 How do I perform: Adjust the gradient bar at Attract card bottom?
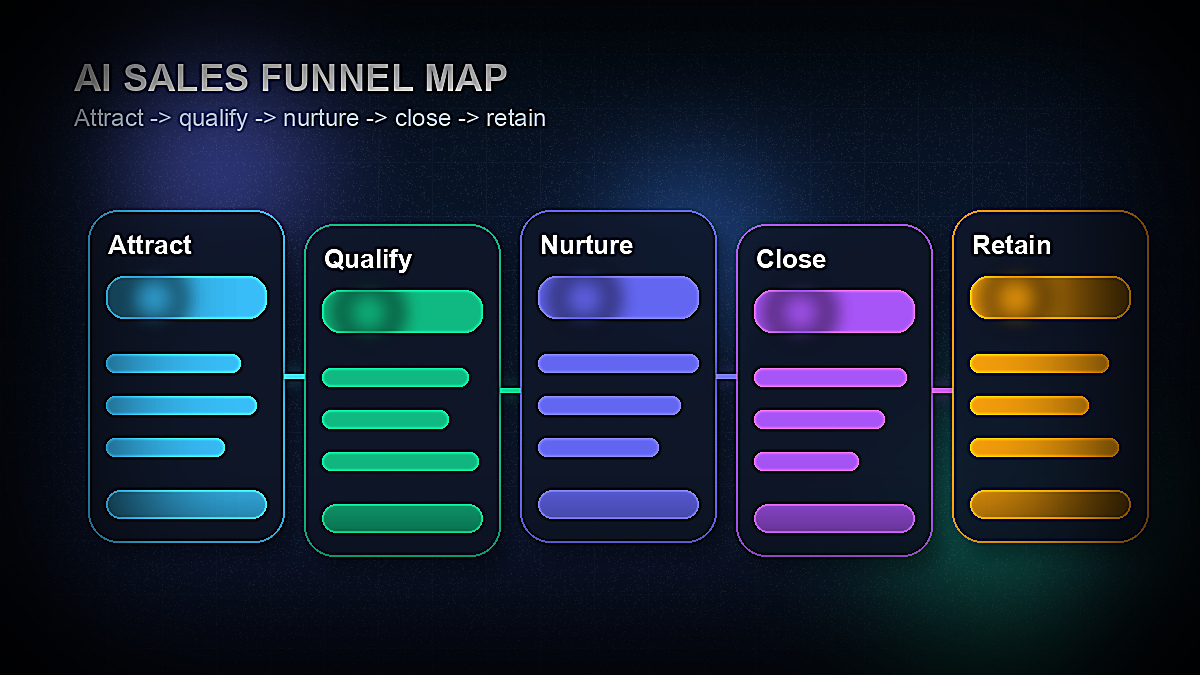pyautogui.click(x=187, y=505)
